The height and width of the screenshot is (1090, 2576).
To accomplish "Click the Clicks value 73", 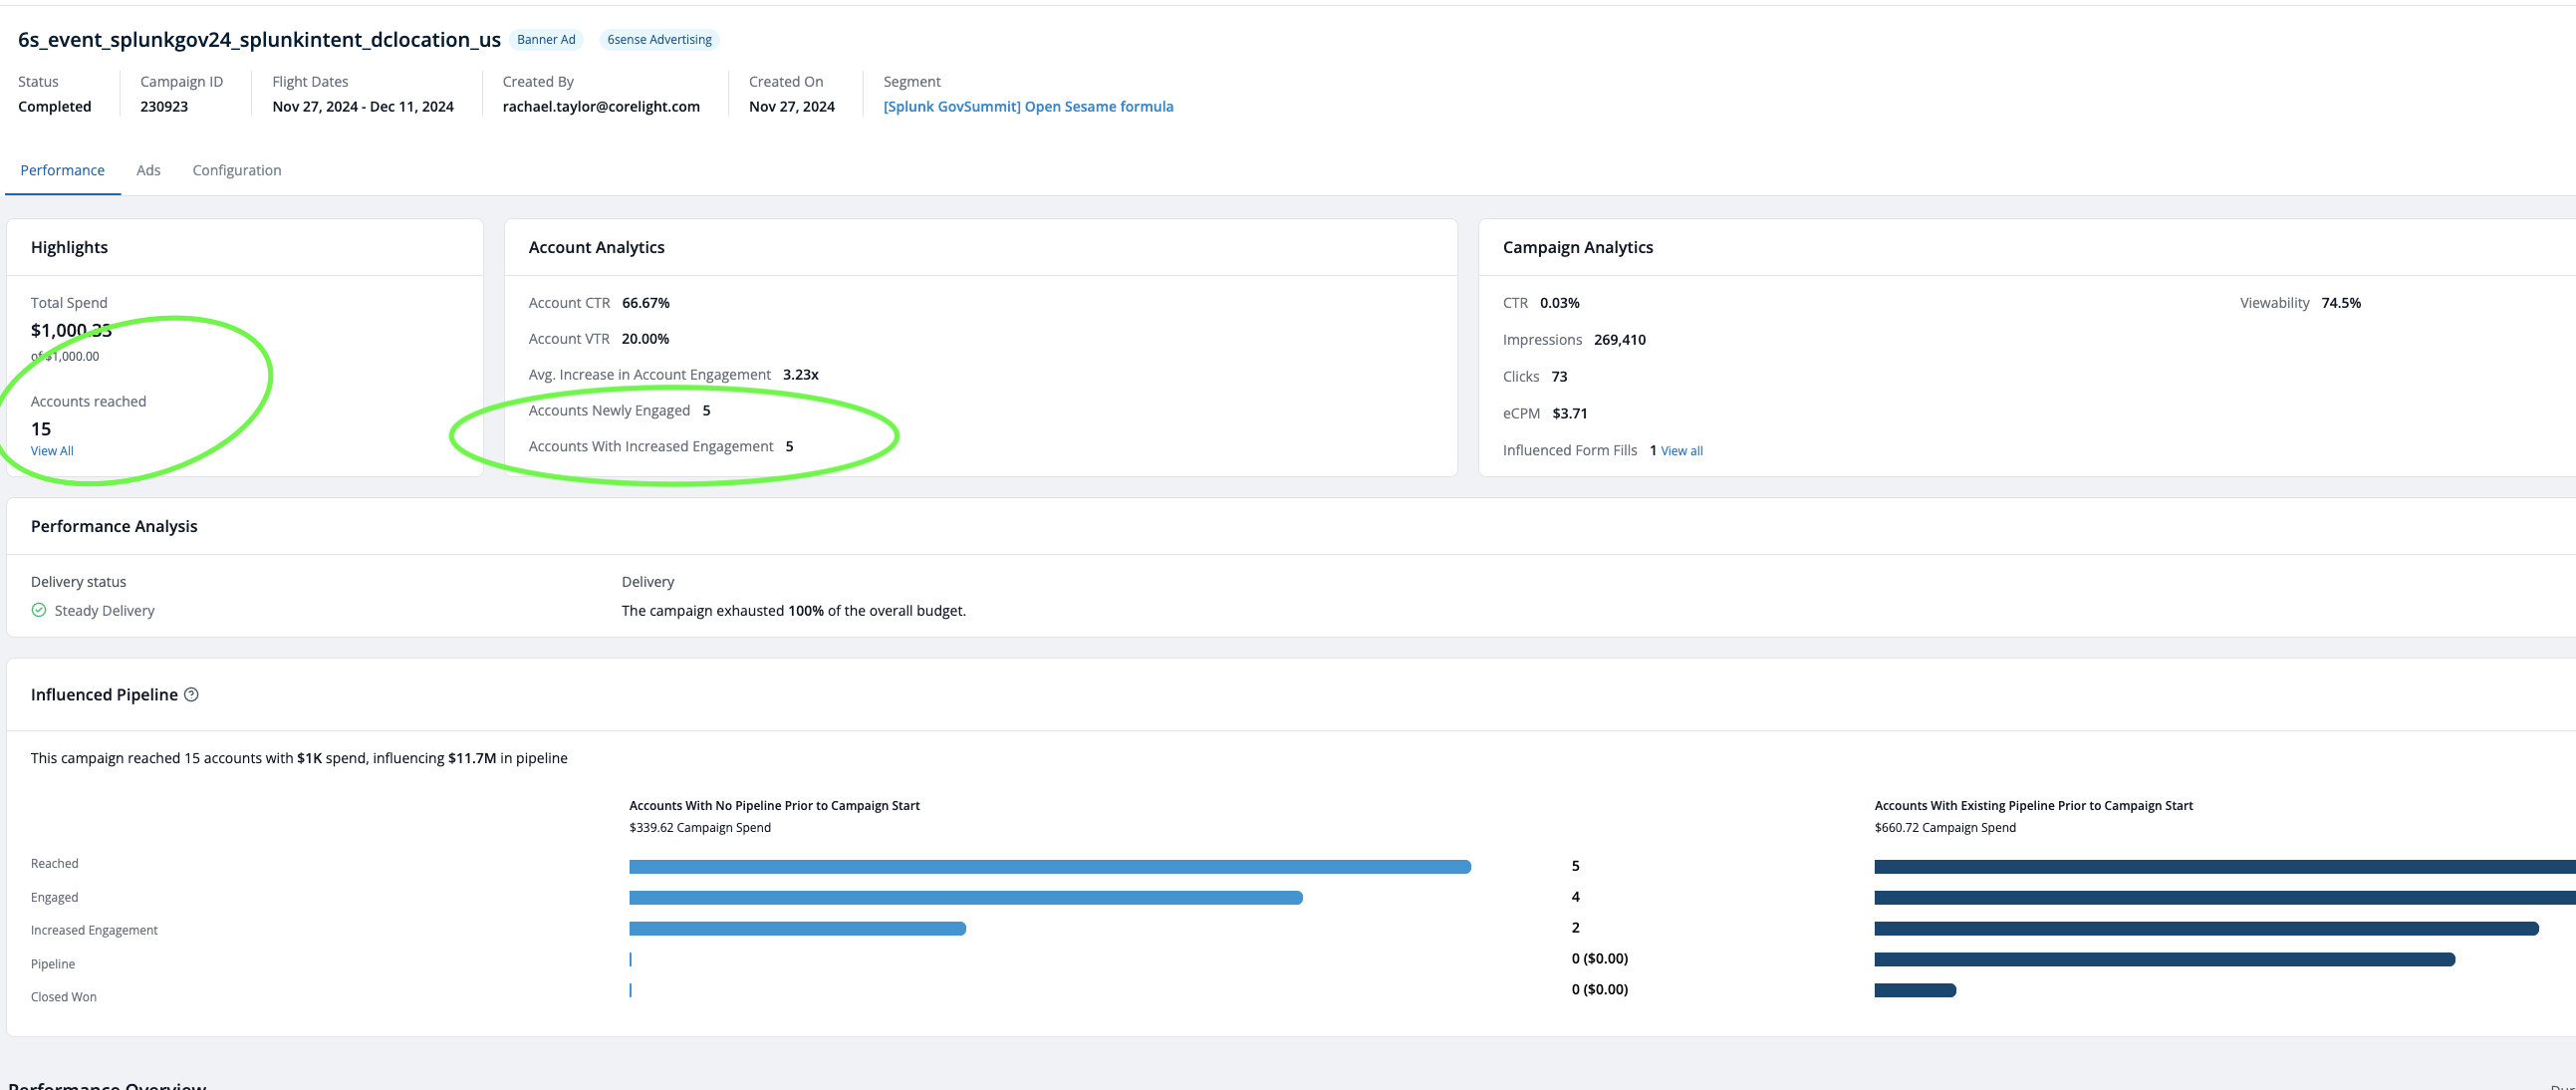I will click(x=1560, y=377).
